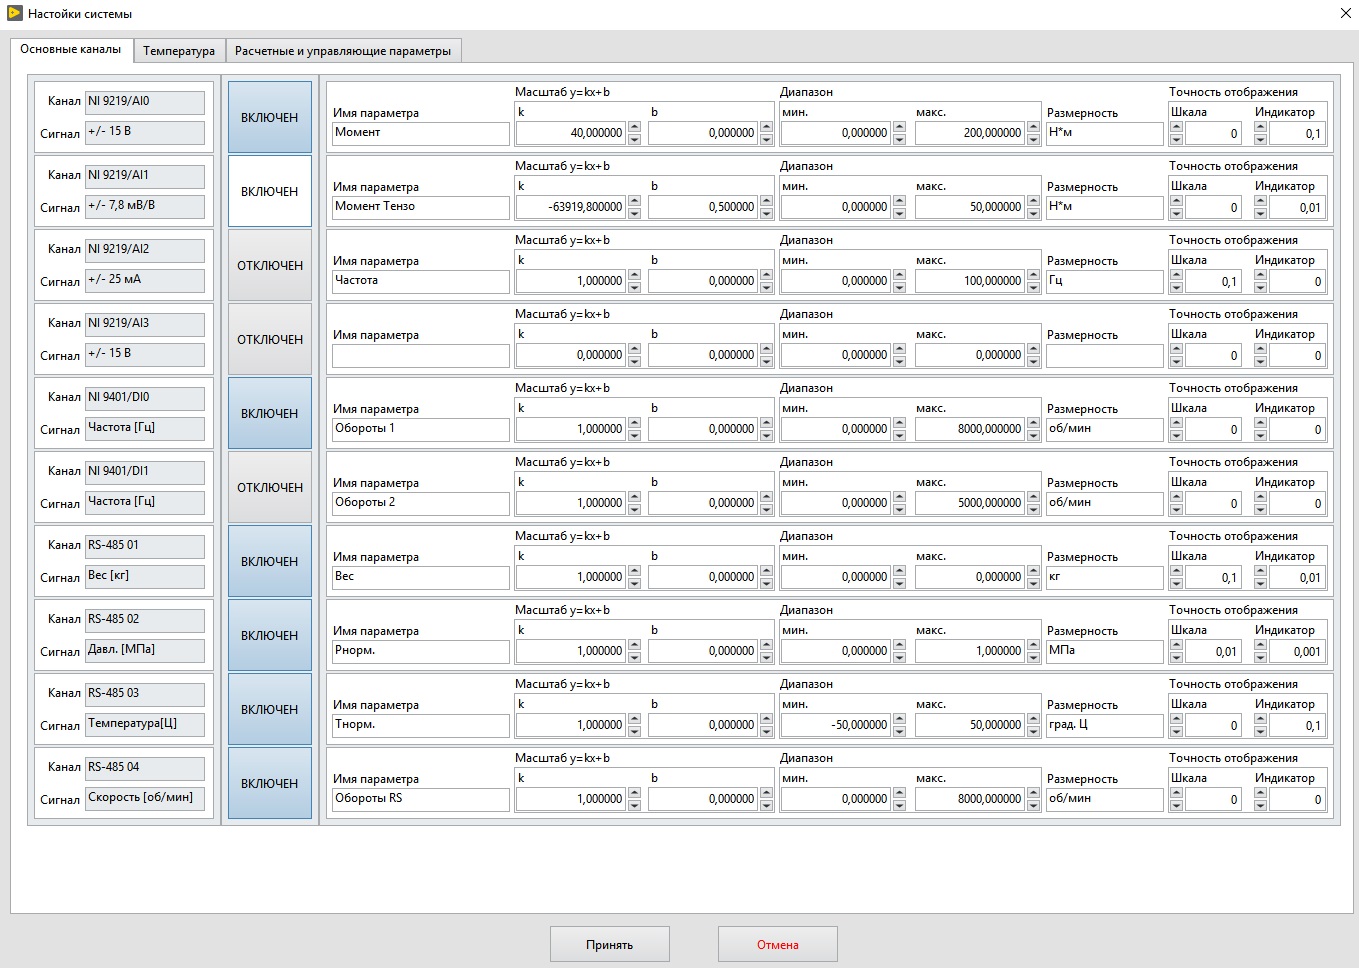Increment k value in Вес row
This screenshot has width=1359, height=968.
pos(634,571)
